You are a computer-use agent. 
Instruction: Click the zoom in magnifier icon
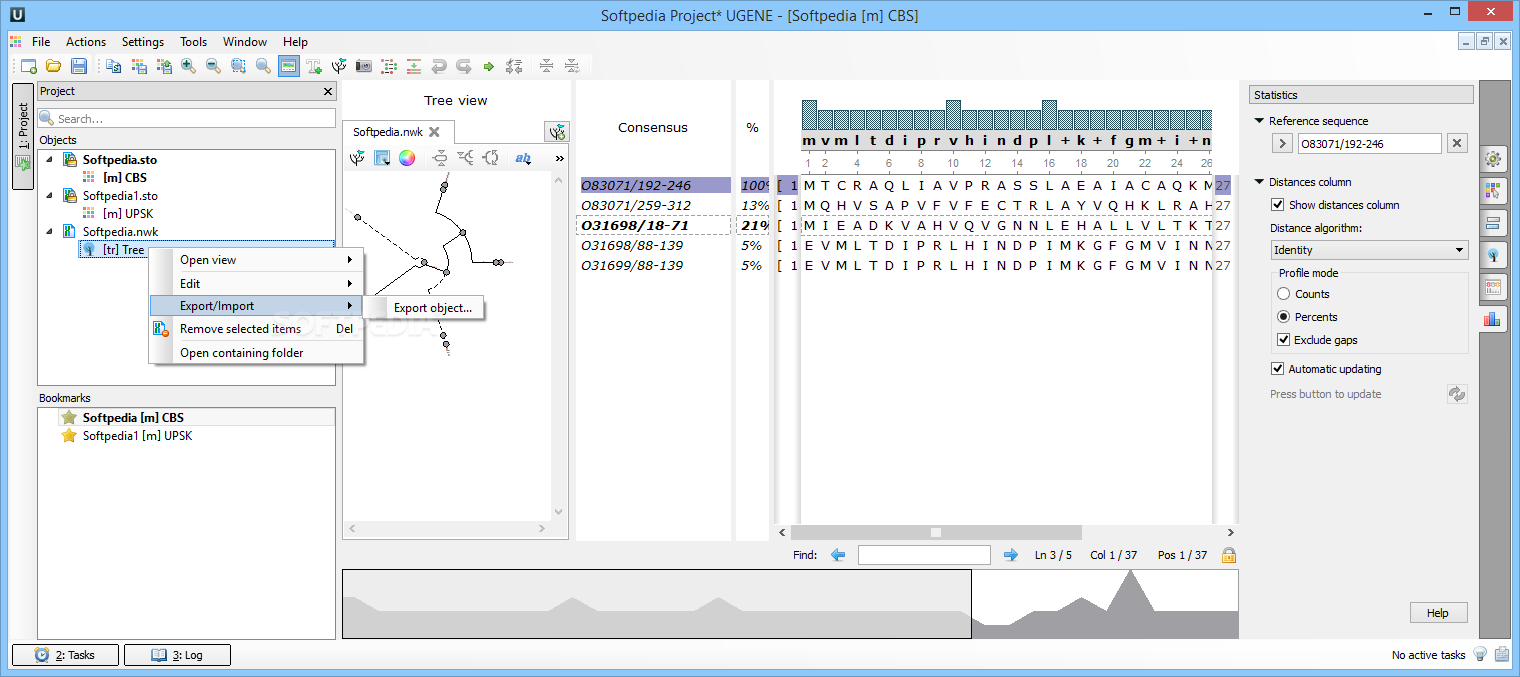188,66
